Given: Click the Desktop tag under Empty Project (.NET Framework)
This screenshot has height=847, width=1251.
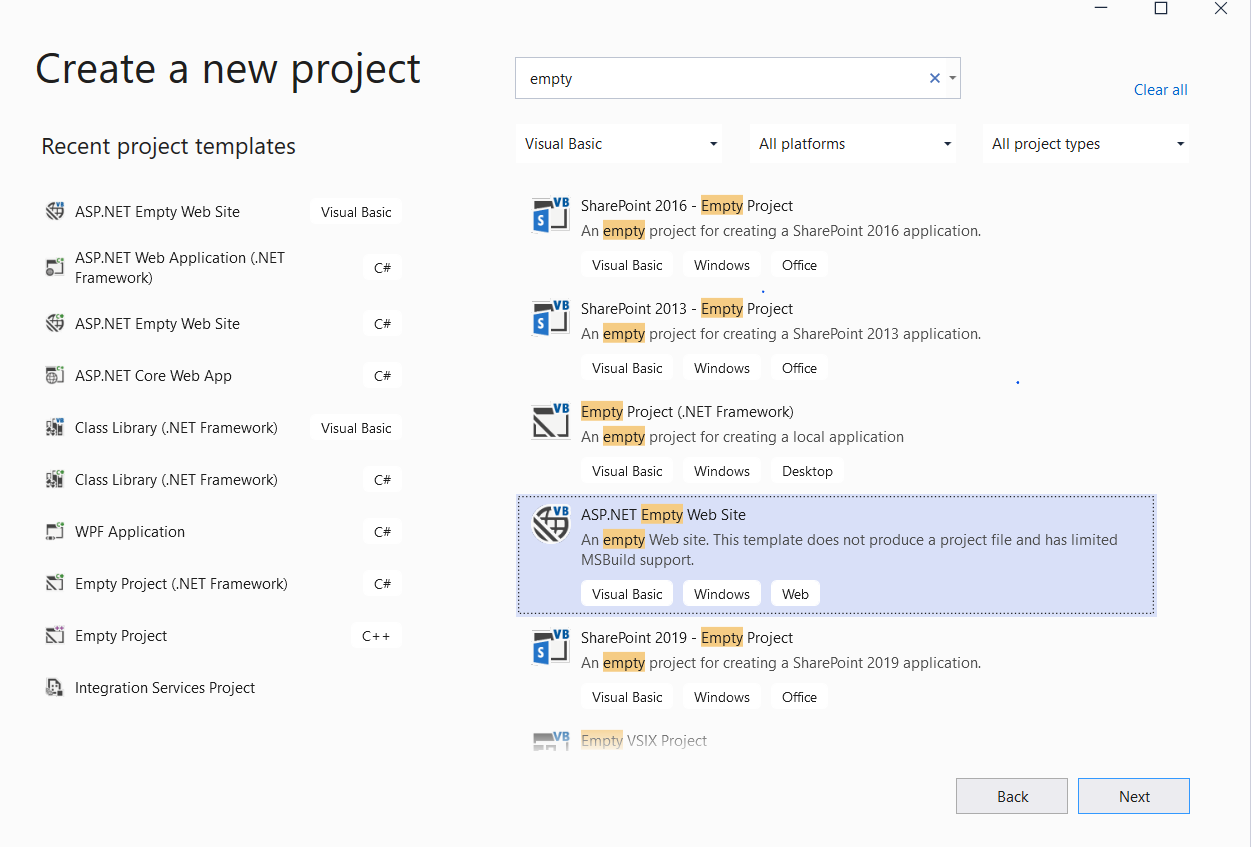Looking at the screenshot, I should (x=807, y=471).
